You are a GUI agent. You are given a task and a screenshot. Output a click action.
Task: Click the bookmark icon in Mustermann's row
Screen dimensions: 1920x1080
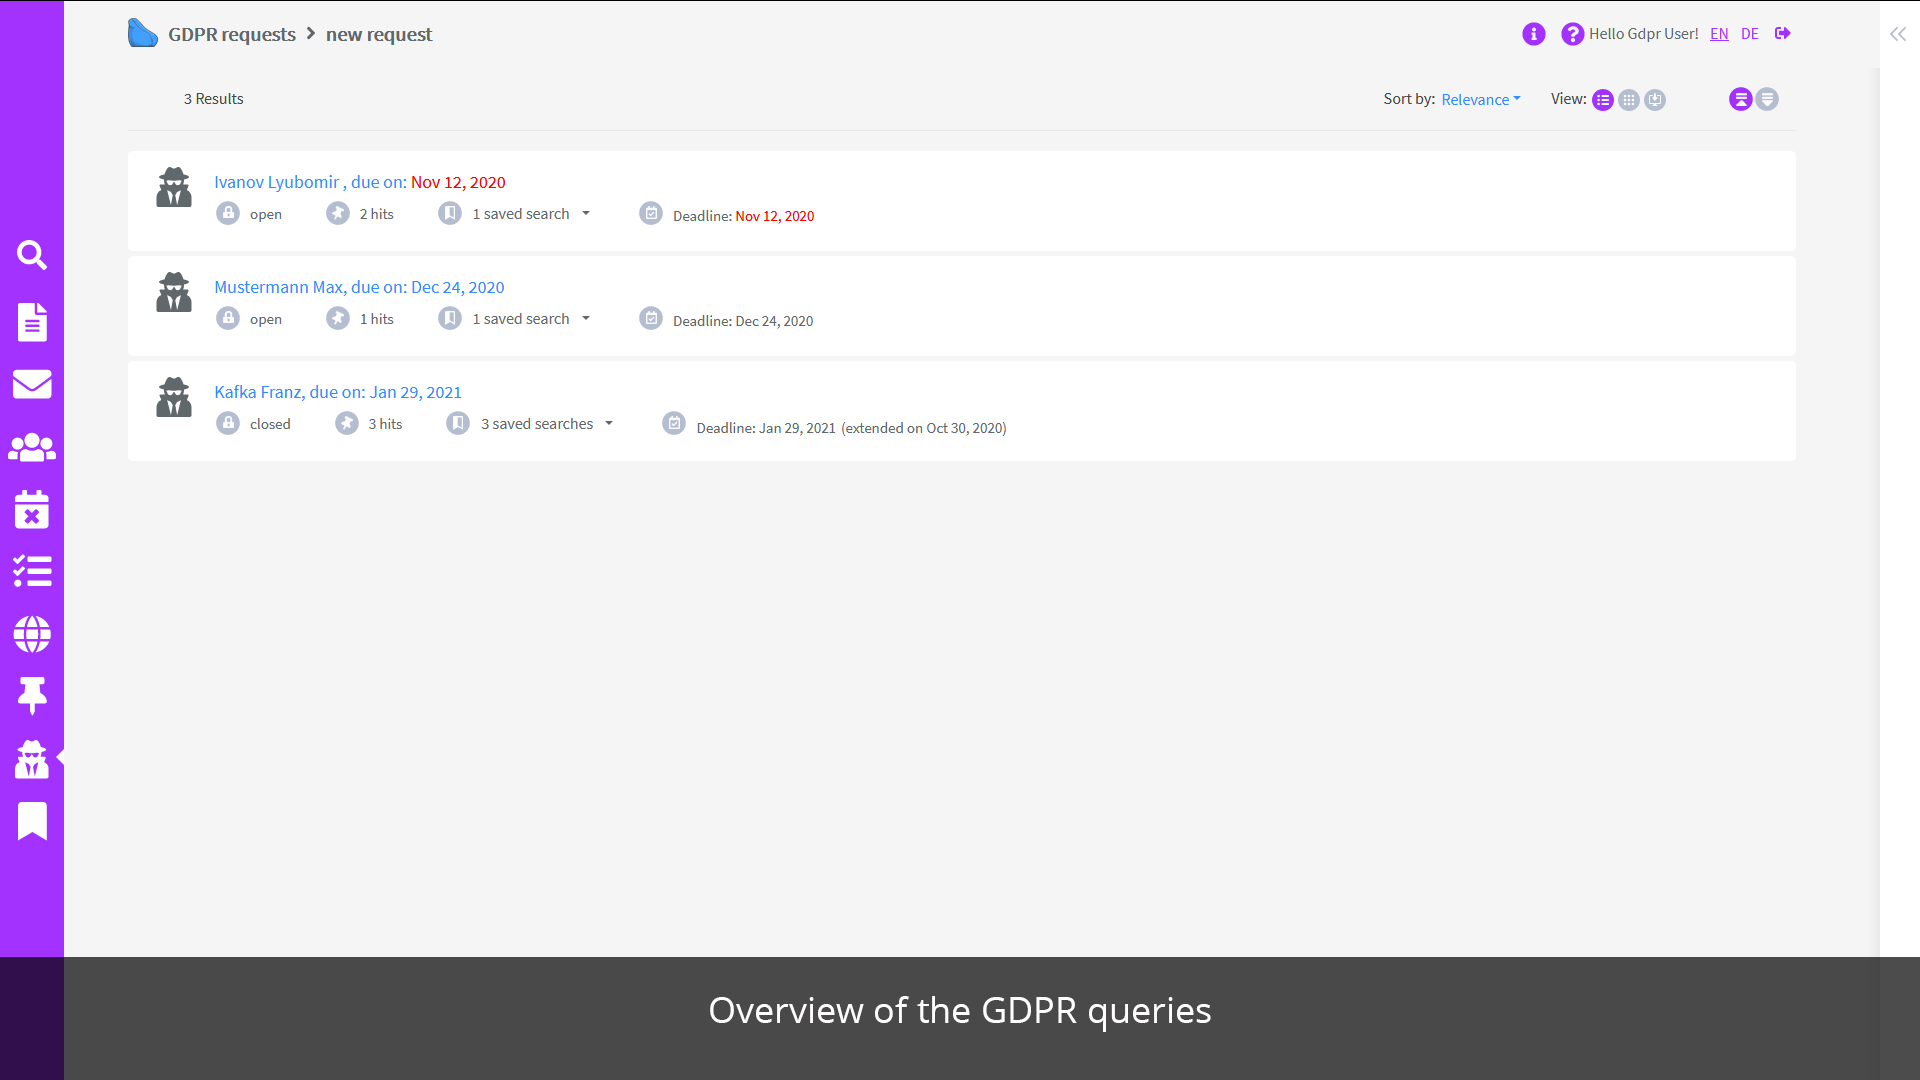450,318
